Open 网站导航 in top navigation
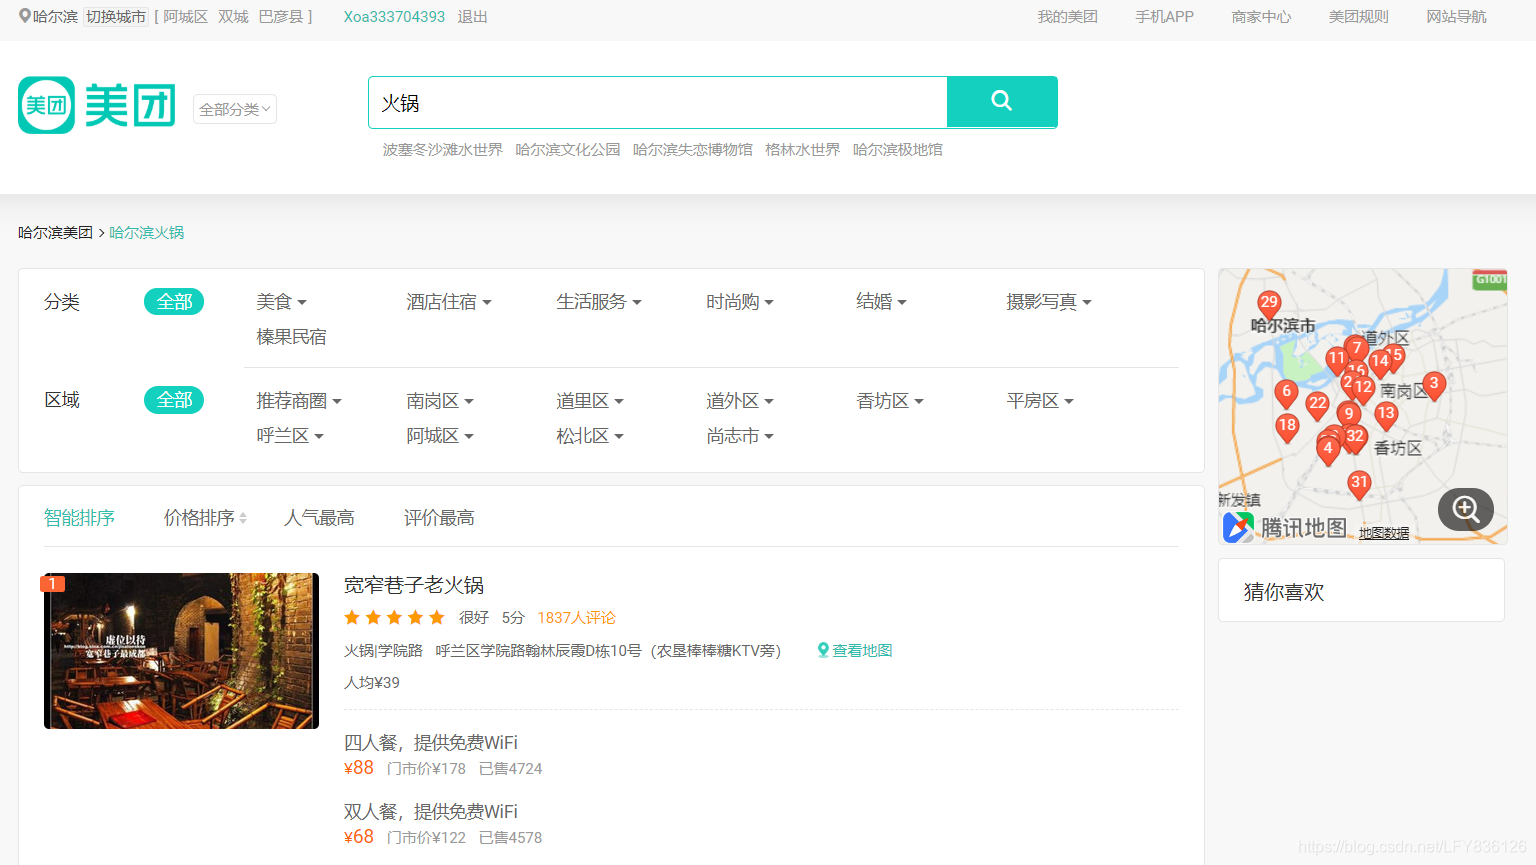Viewport: 1536px width, 865px height. click(1456, 17)
